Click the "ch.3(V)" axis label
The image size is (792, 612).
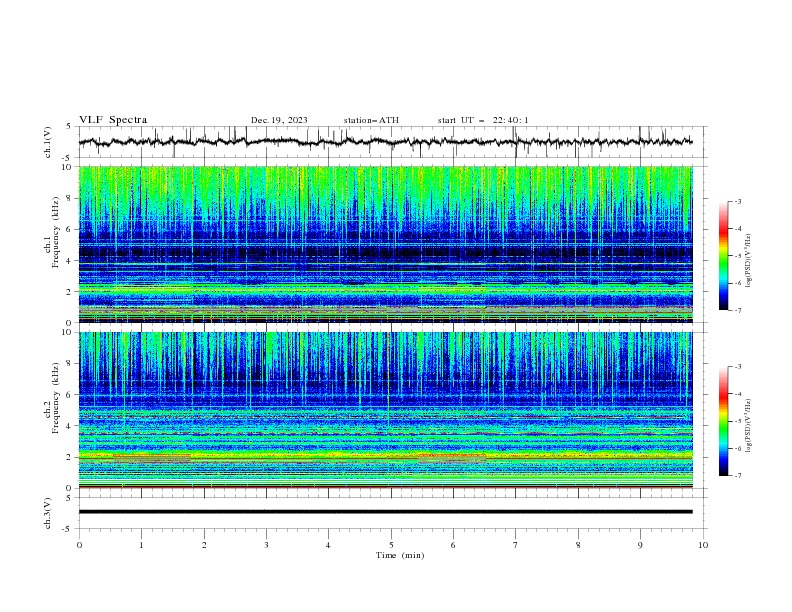(x=48, y=513)
